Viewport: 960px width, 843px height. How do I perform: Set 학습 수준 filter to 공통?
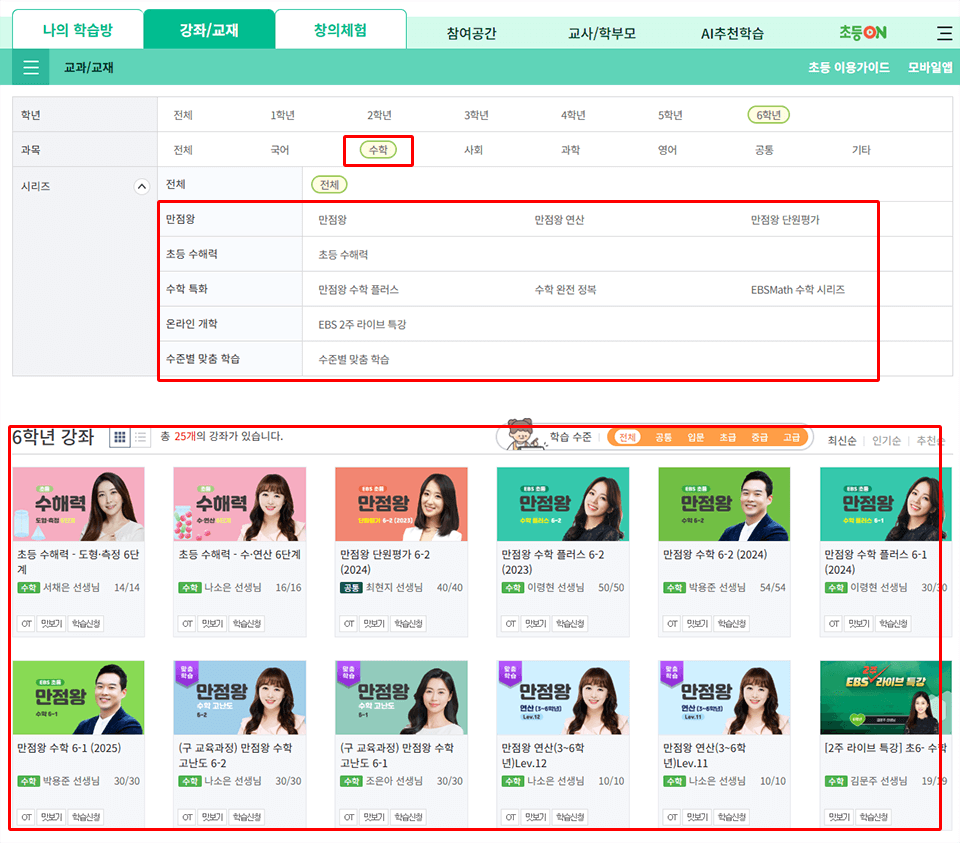pyautogui.click(x=663, y=437)
